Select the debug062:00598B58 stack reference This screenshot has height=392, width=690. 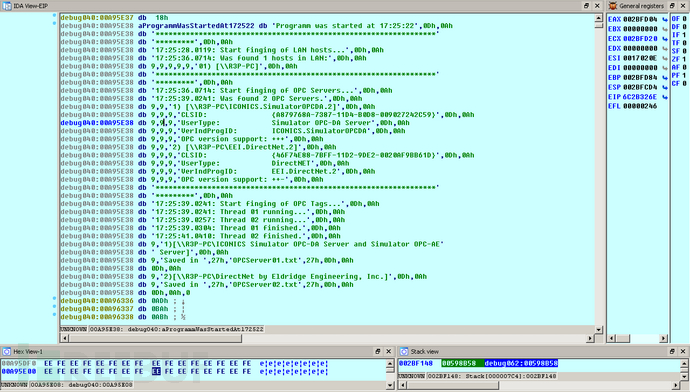(x=521, y=363)
